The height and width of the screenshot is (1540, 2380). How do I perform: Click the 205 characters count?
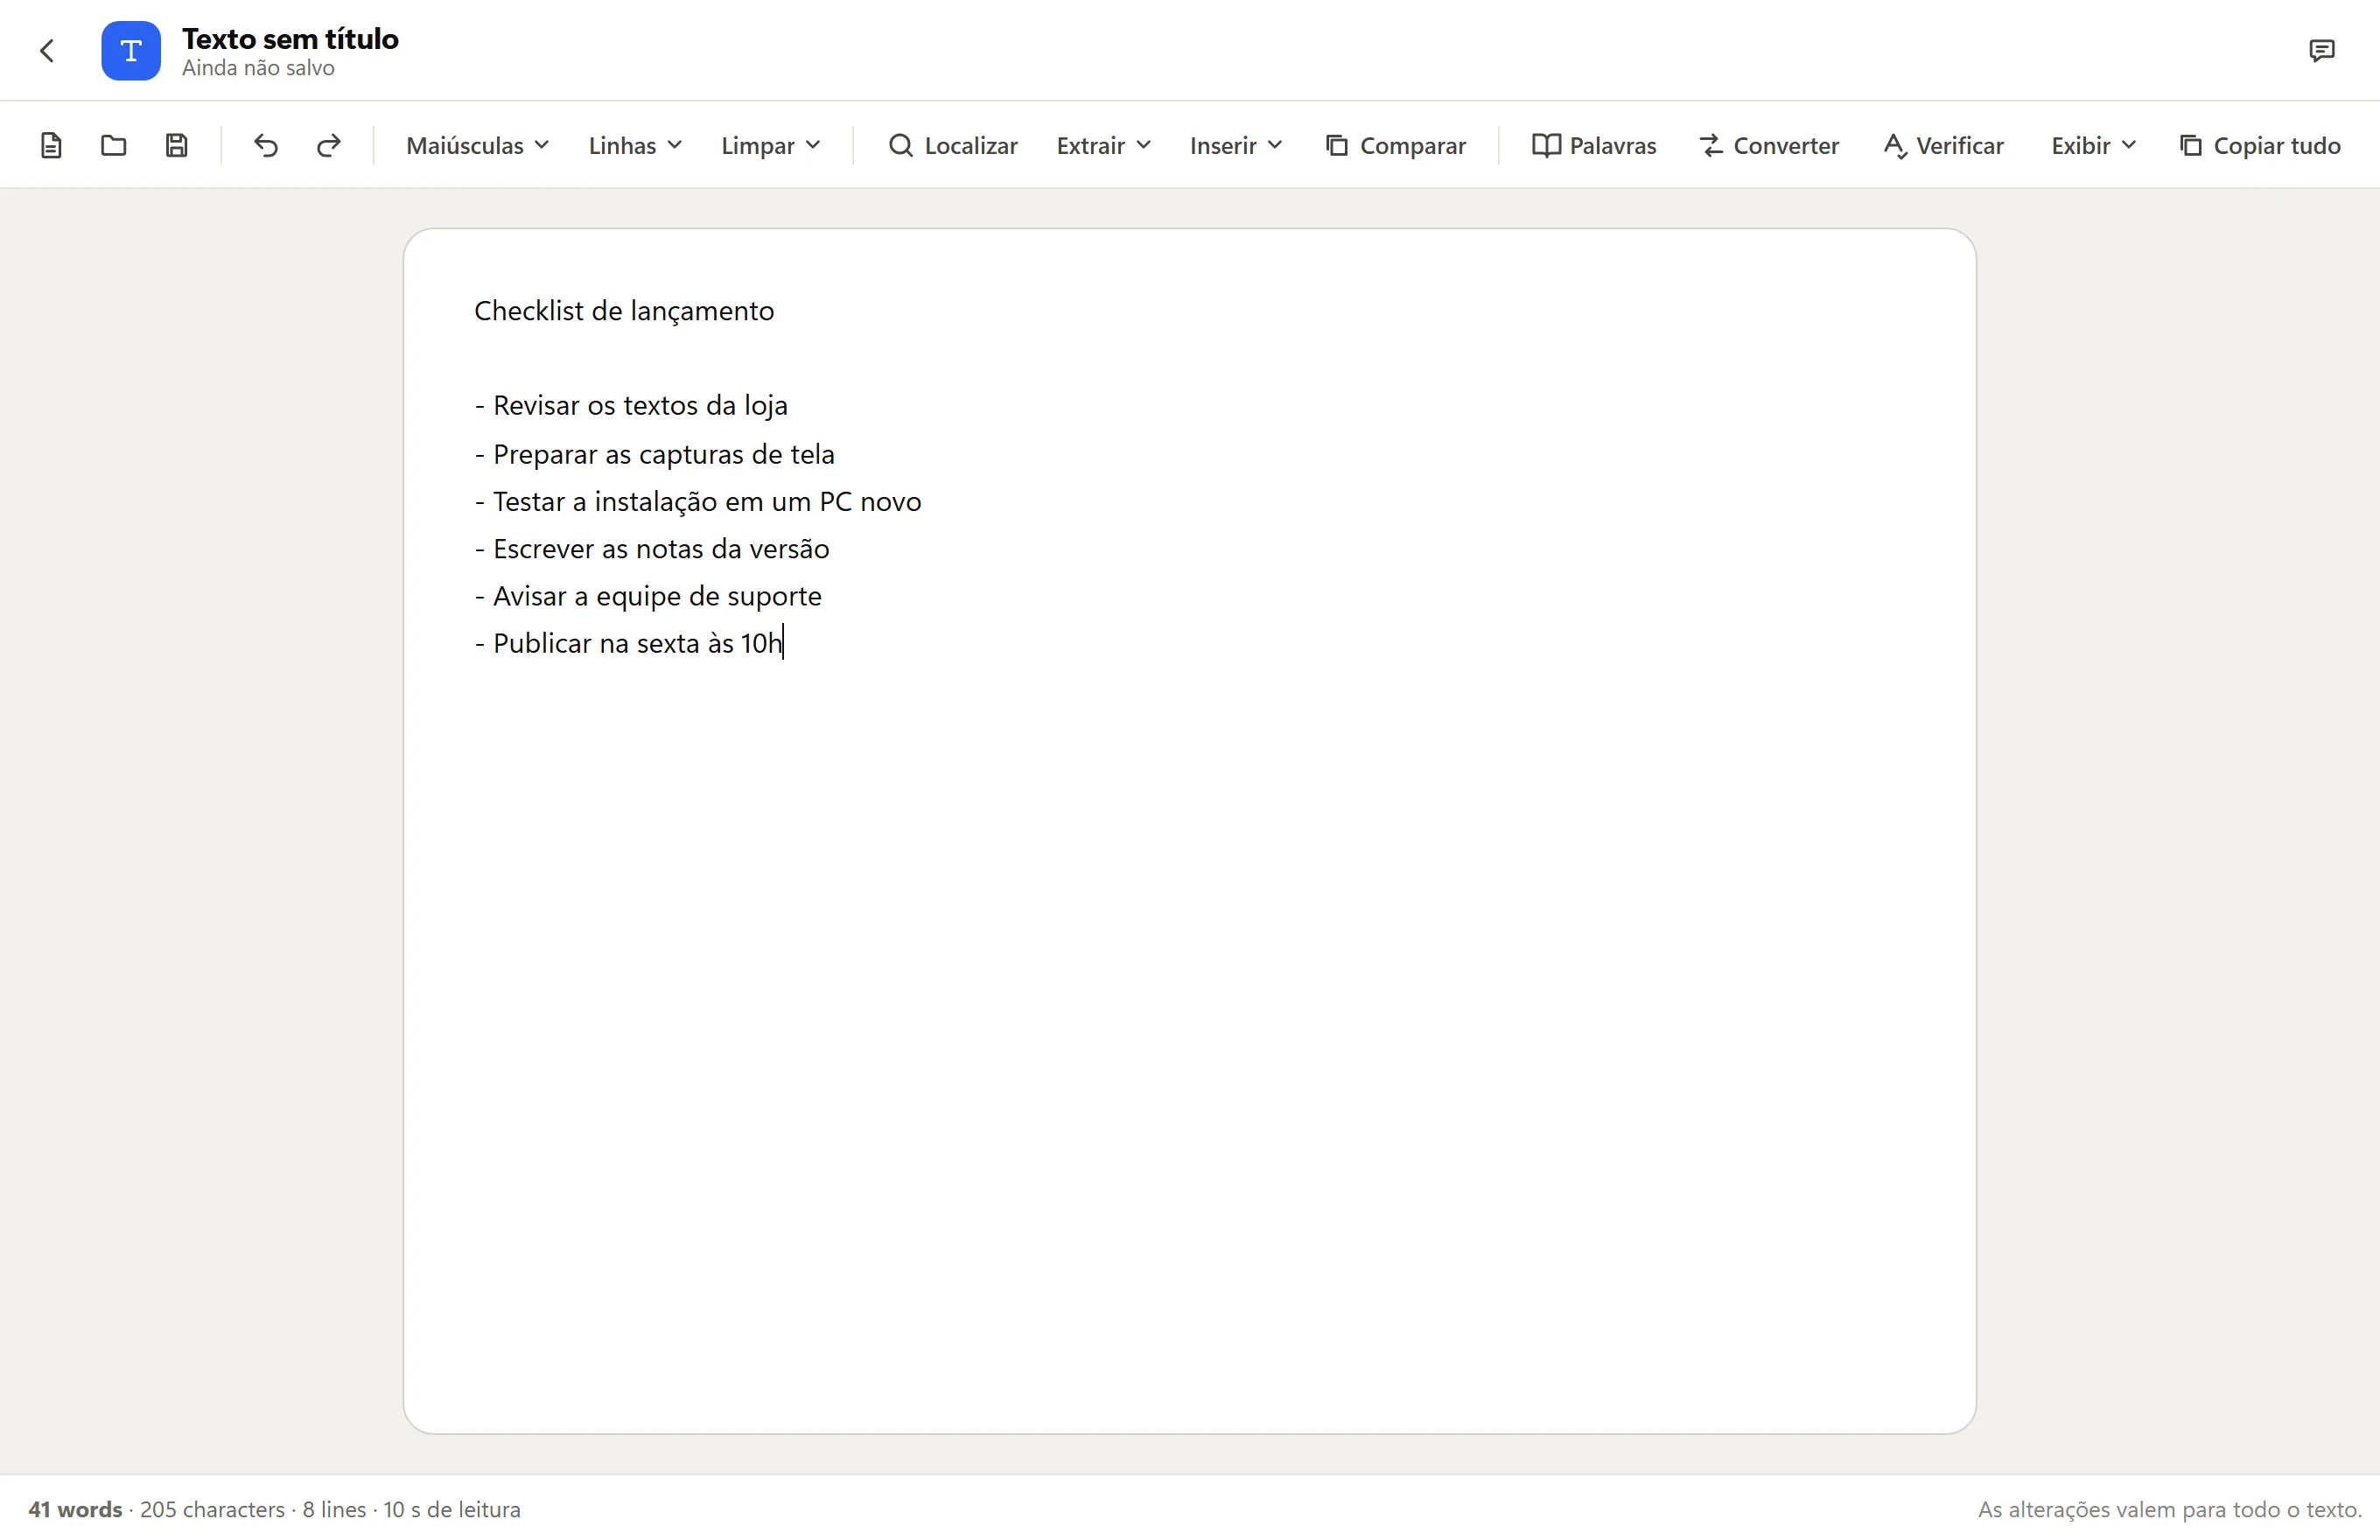click(x=212, y=1509)
